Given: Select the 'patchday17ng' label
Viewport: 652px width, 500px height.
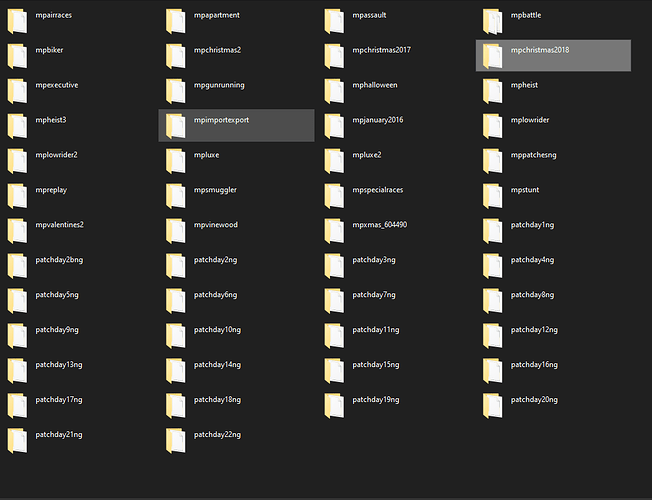Looking at the screenshot, I should (59, 400).
